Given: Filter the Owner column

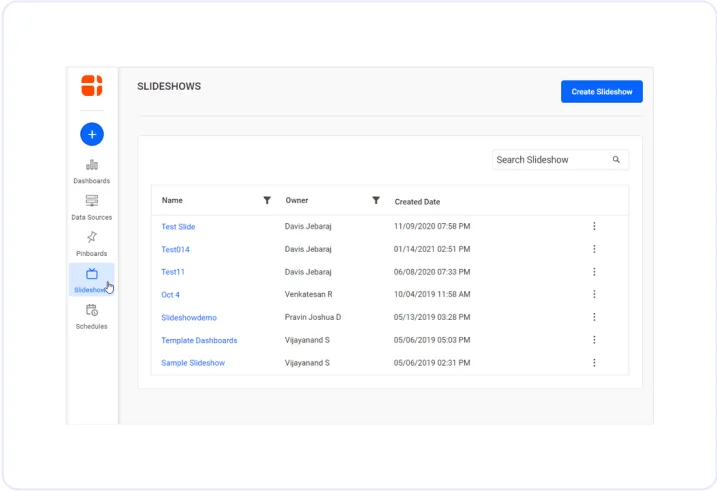Looking at the screenshot, I should 376,200.
